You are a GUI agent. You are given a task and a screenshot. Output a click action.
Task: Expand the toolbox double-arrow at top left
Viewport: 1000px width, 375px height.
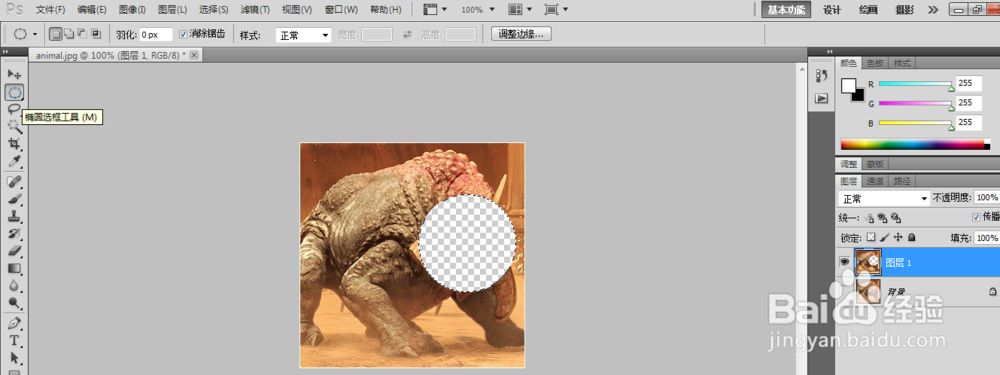click(6, 51)
